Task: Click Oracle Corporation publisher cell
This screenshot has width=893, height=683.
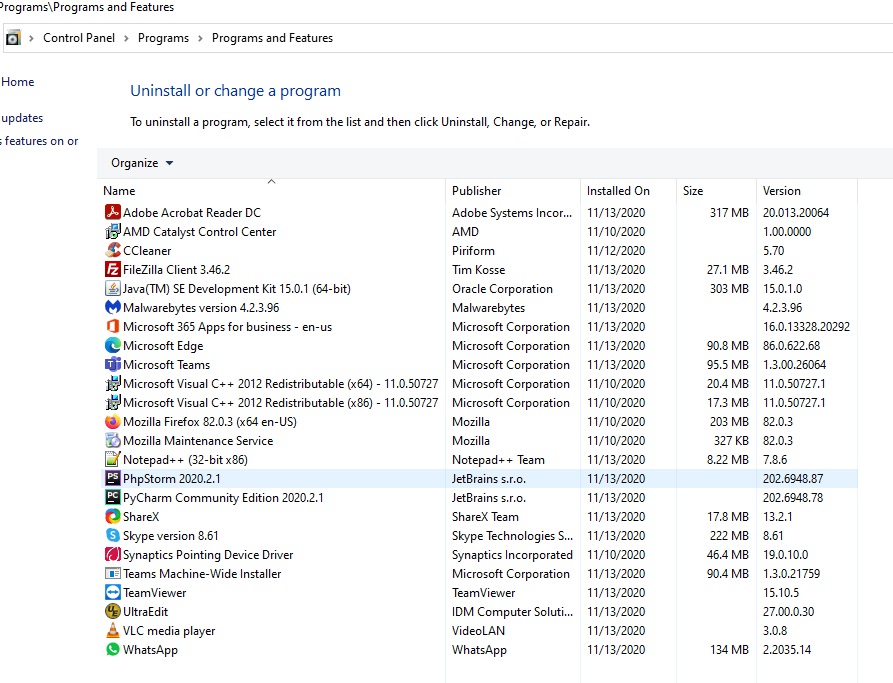Action: click(x=502, y=289)
